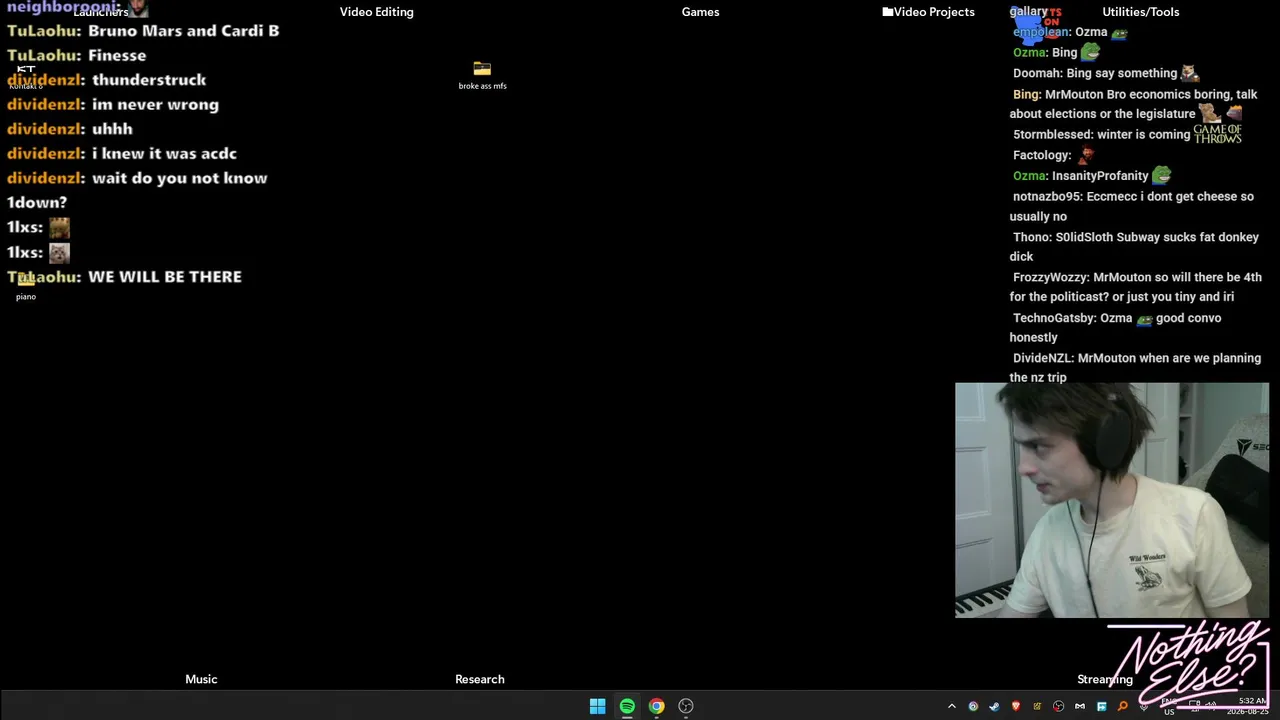Show hidden system tray icons
1280x720 pixels.
point(951,706)
